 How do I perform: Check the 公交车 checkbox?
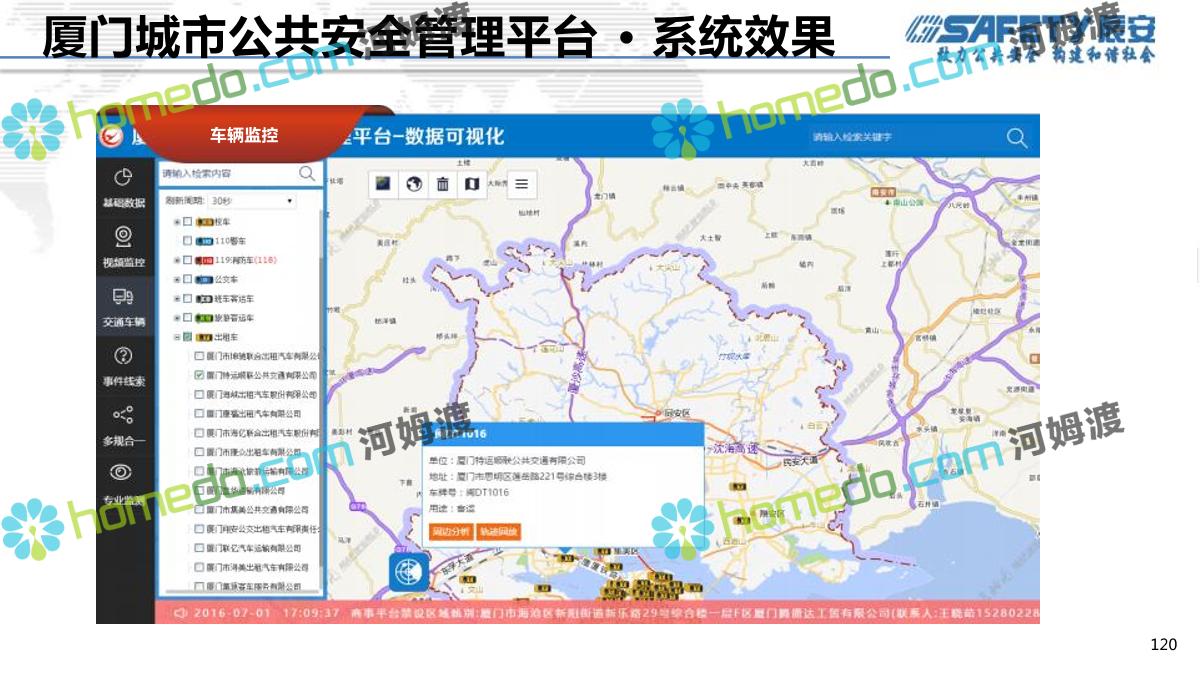187,280
